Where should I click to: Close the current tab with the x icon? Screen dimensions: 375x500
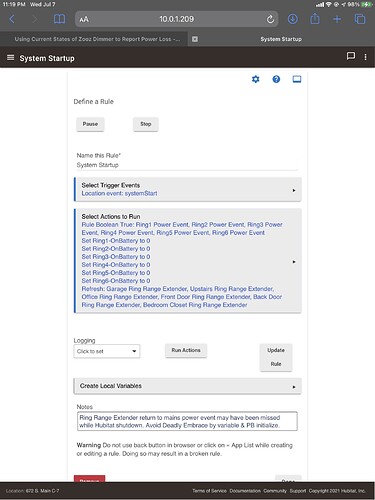click(195, 39)
